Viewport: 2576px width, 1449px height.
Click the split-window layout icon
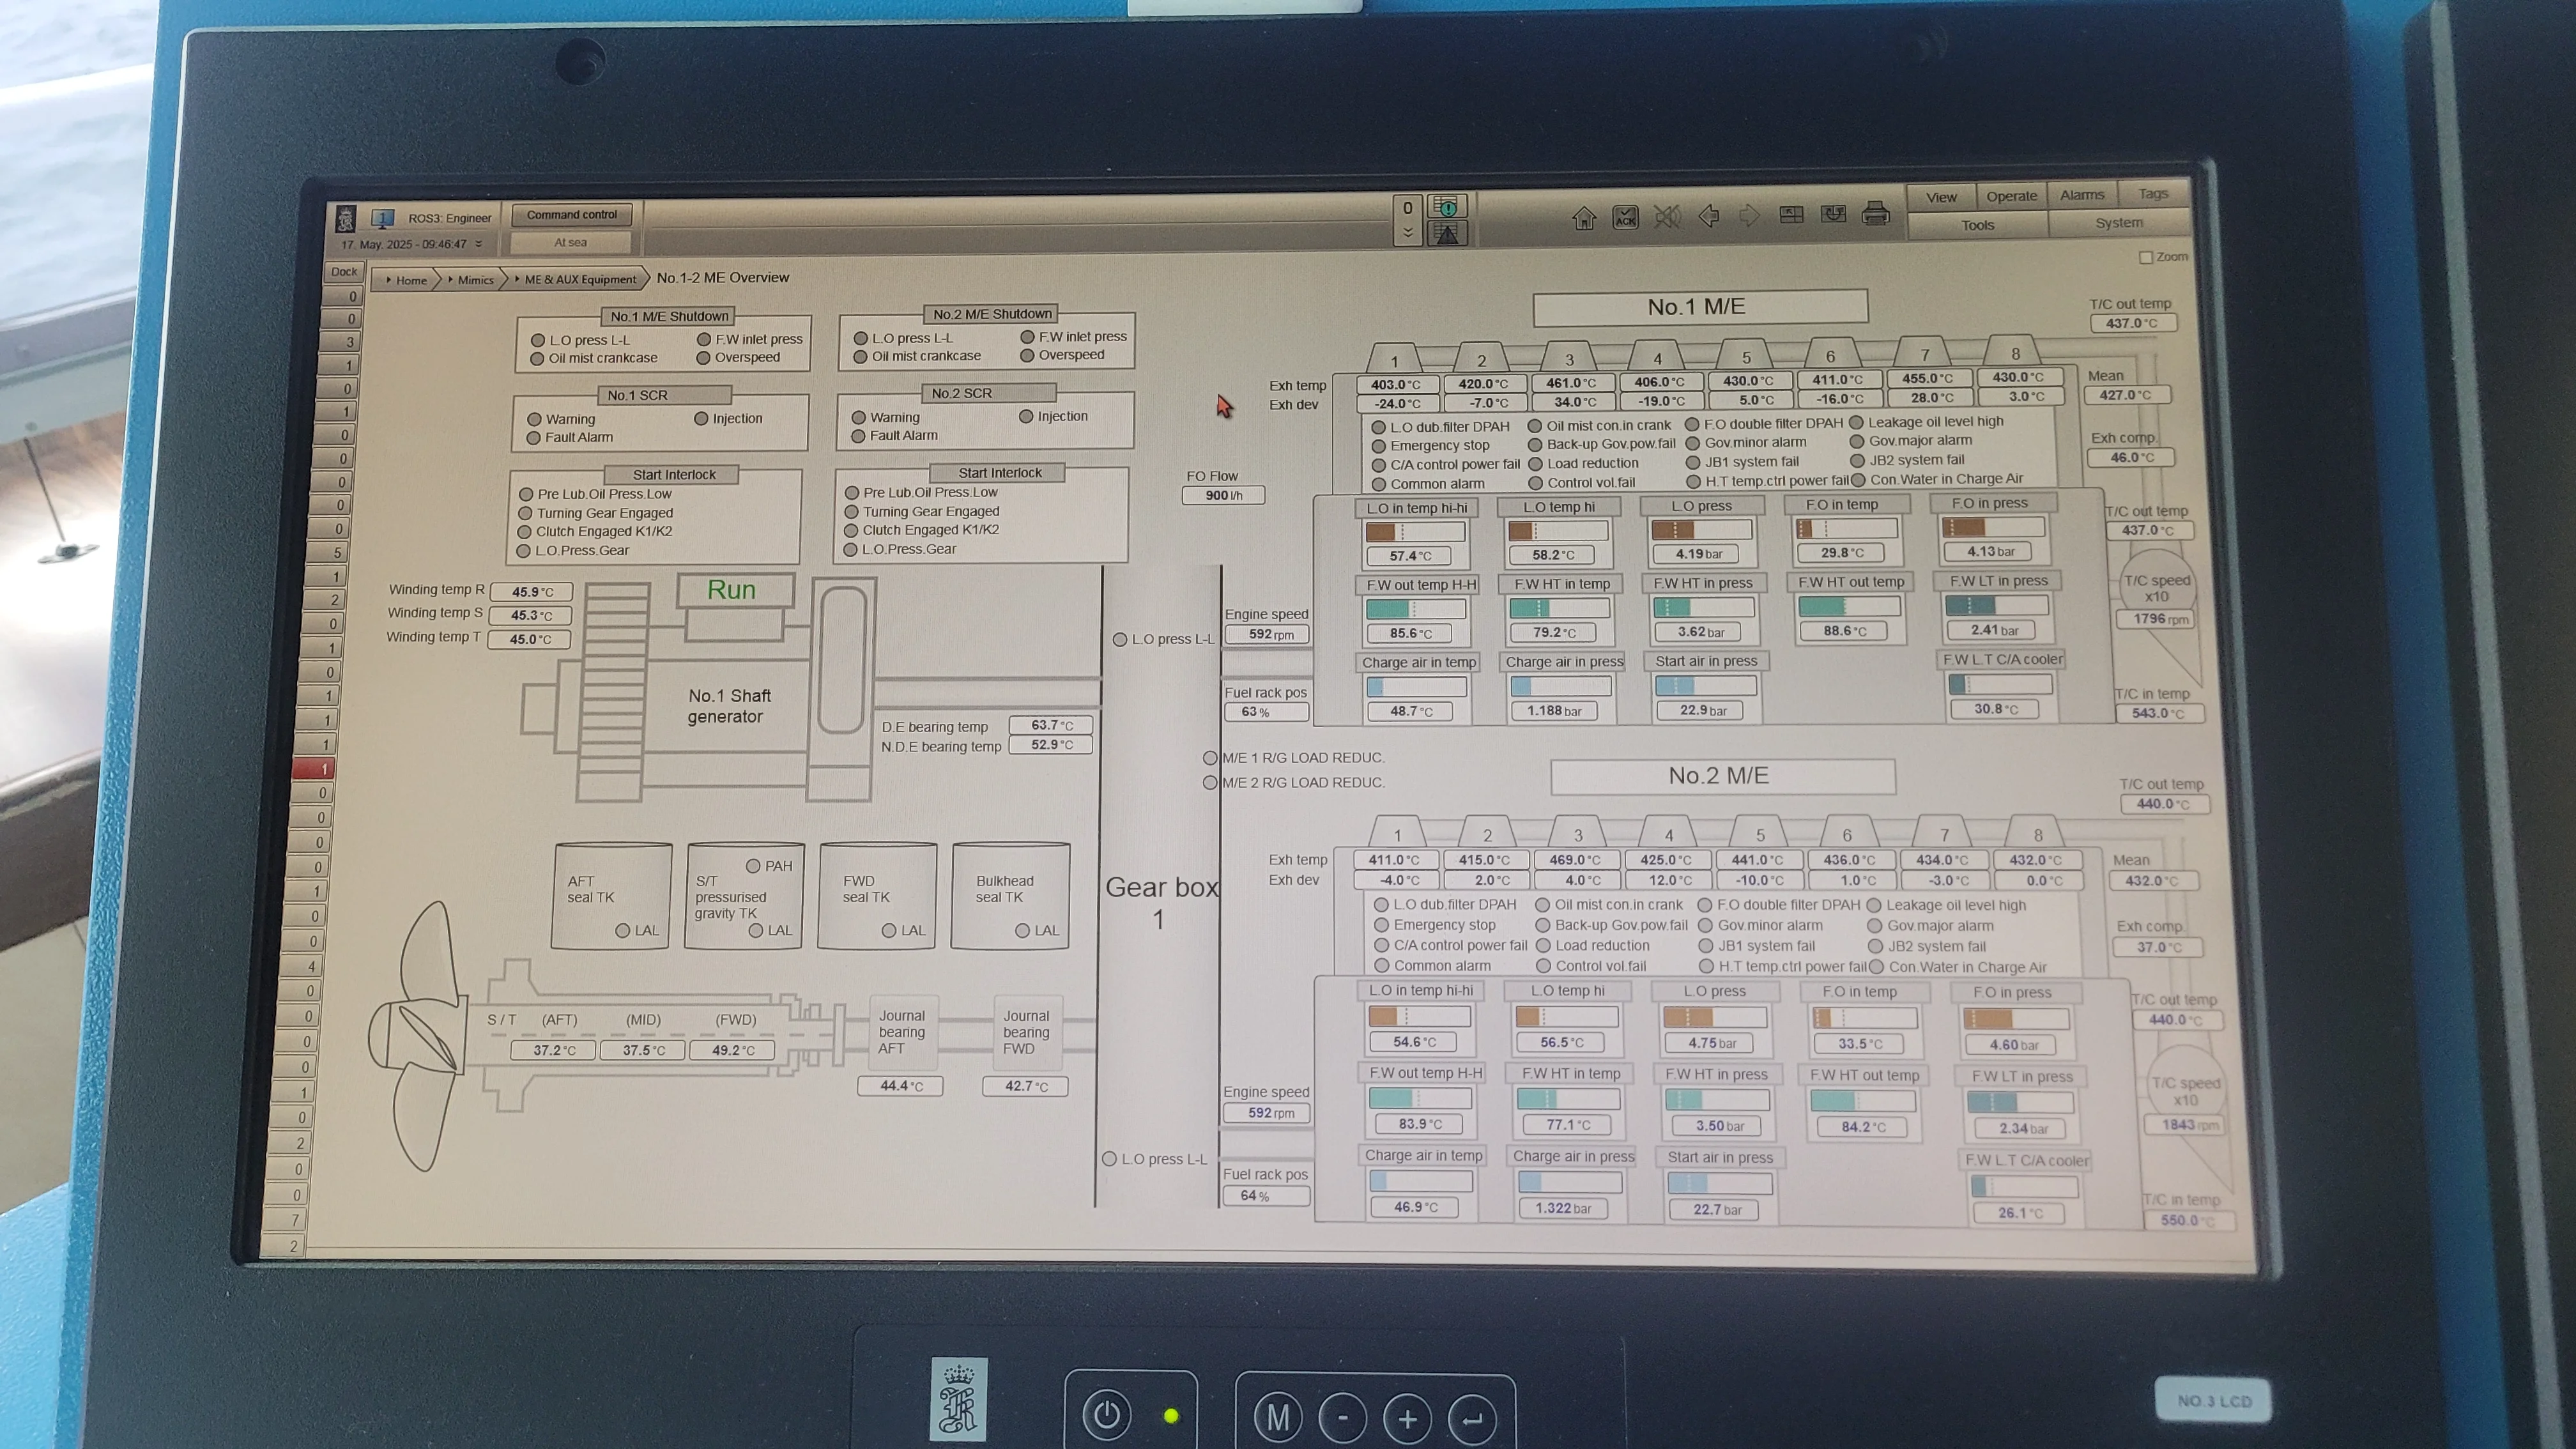(1791, 215)
